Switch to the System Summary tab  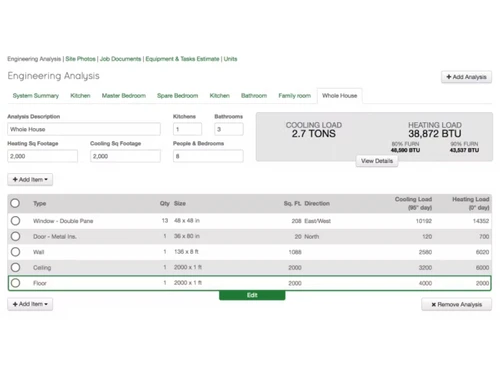[36, 96]
